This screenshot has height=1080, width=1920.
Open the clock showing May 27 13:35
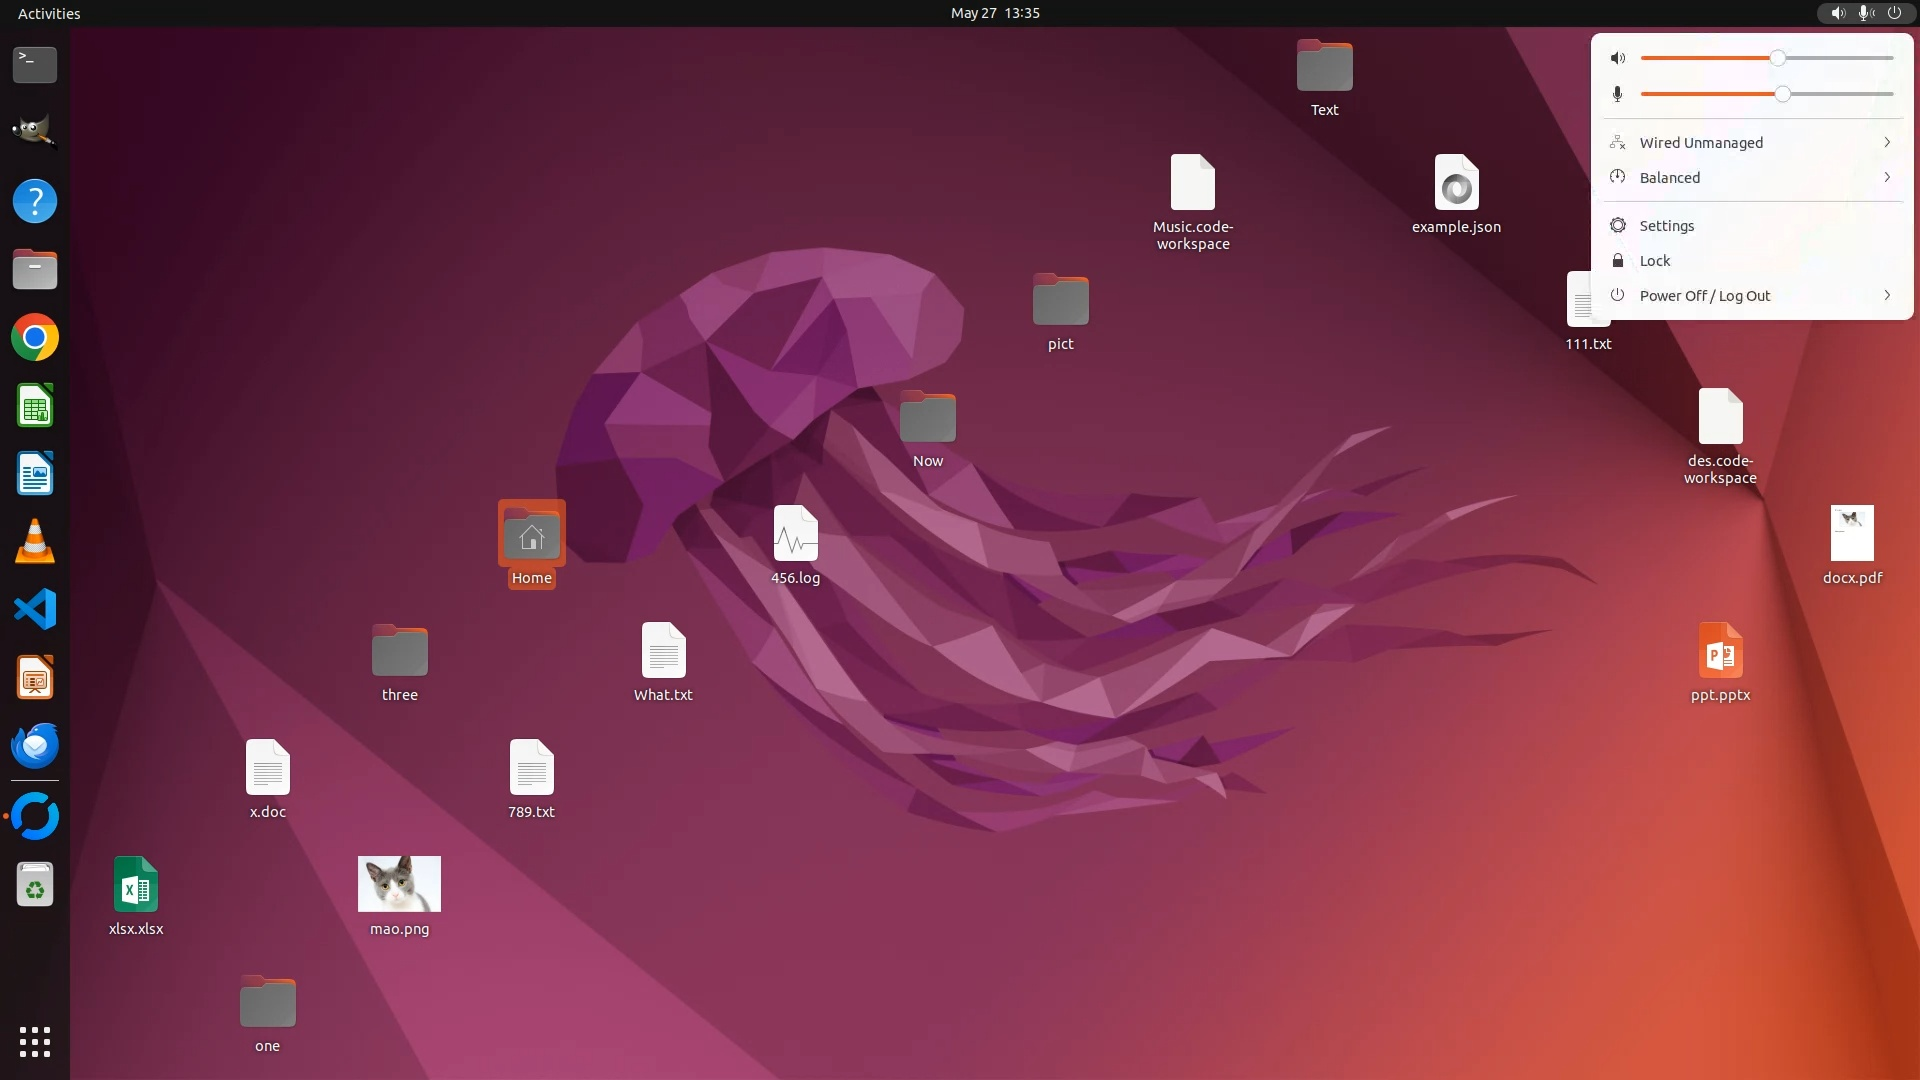pyautogui.click(x=995, y=13)
